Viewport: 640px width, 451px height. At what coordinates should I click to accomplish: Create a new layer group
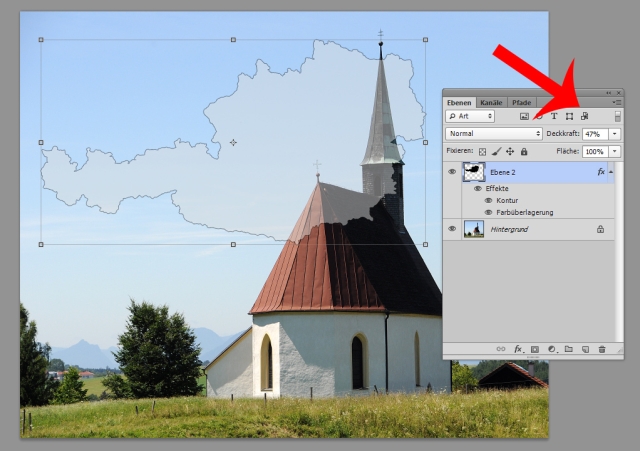click(569, 349)
